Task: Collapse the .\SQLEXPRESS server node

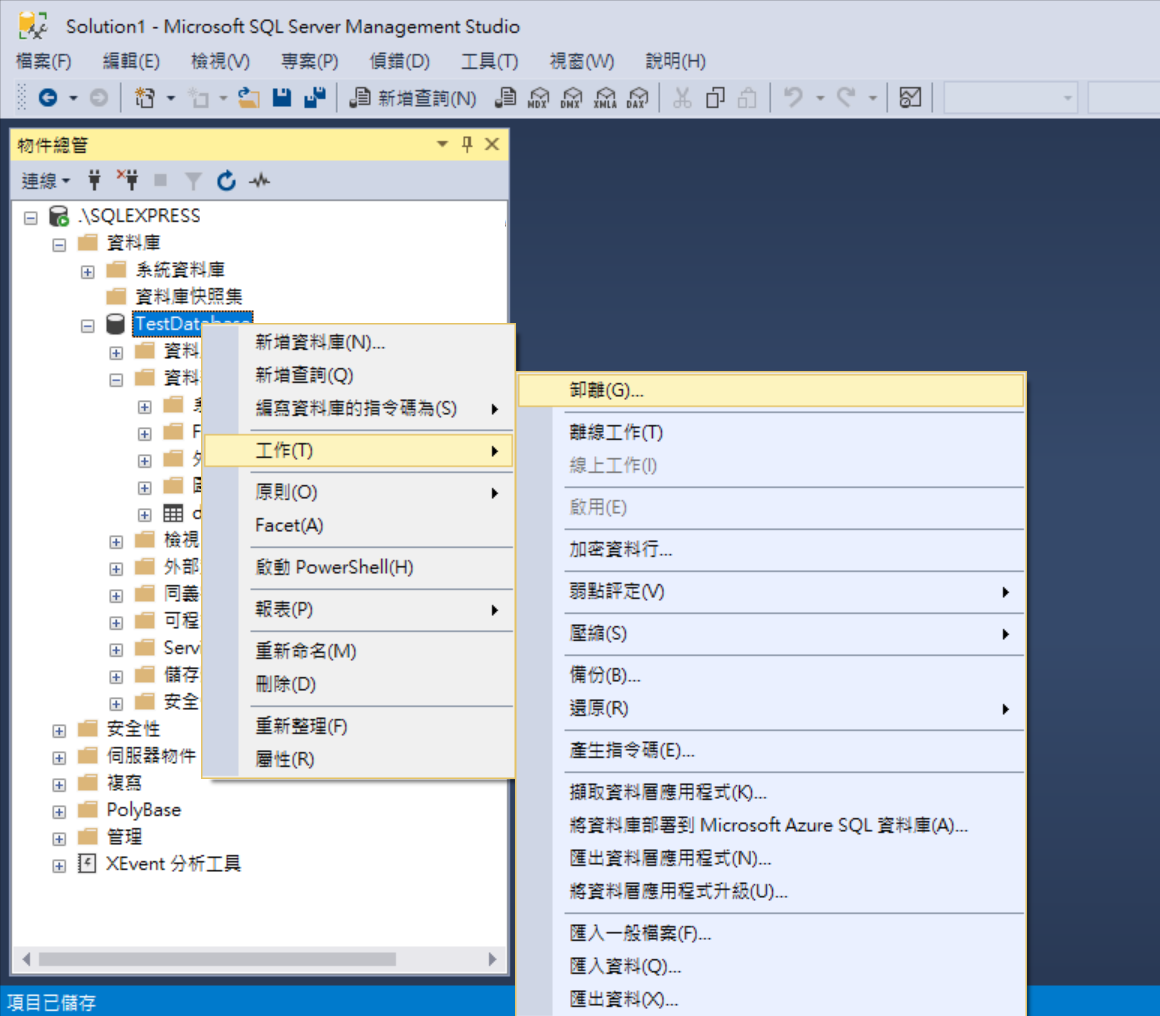Action: tap(30, 218)
